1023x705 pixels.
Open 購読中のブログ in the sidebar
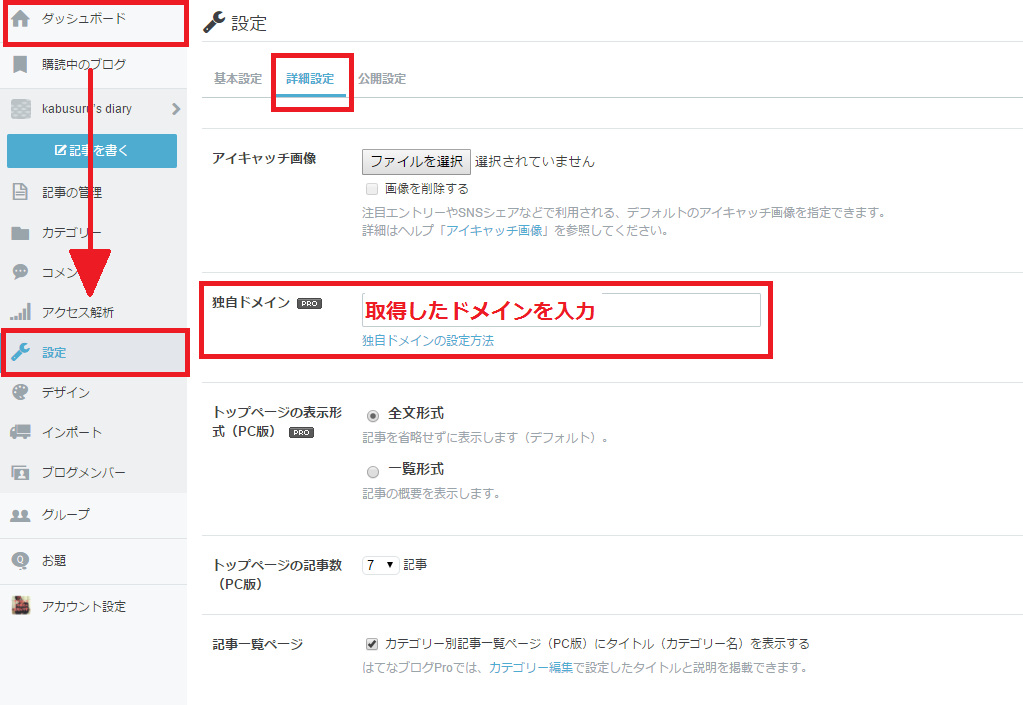click(94, 65)
